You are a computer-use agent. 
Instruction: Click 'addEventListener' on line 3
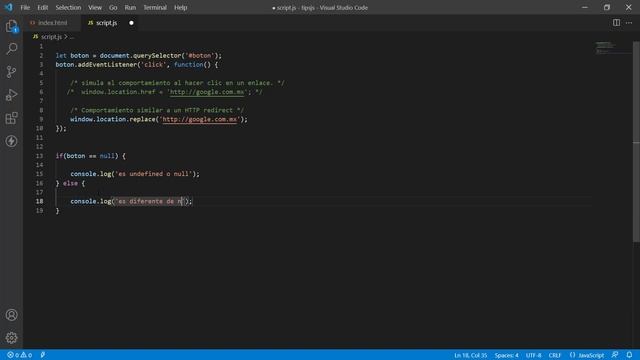(107, 64)
